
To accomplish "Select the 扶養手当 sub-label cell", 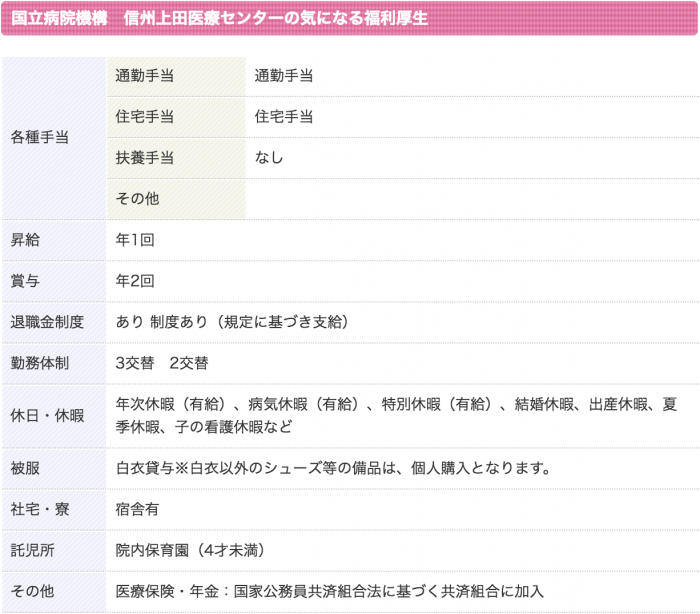I will click(145, 158).
